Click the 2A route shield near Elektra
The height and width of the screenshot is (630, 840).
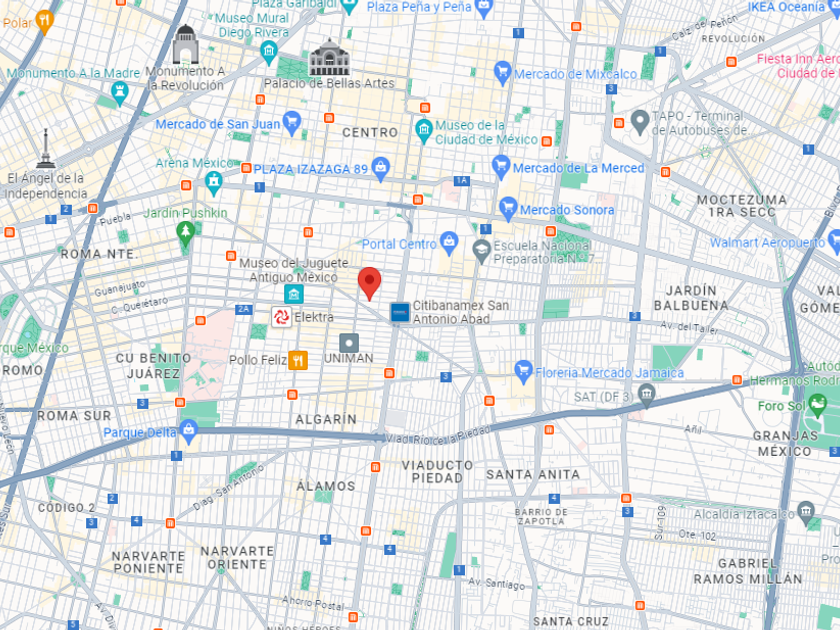244,309
